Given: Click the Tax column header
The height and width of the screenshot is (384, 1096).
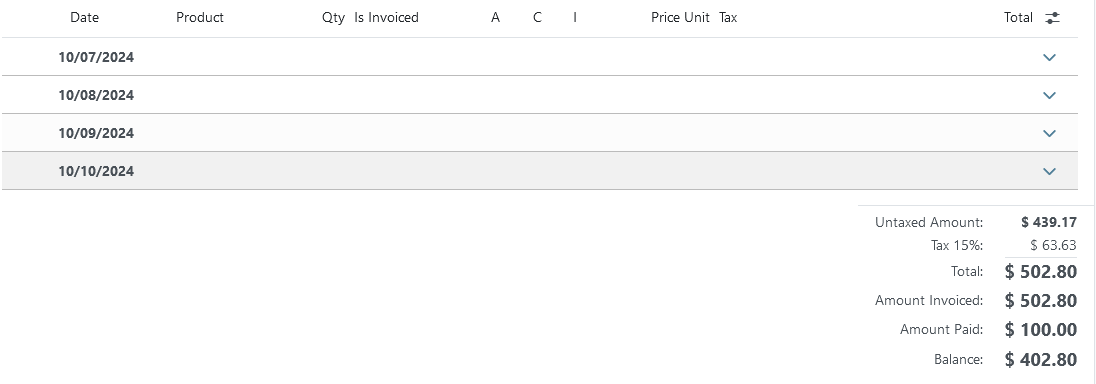Looking at the screenshot, I should pyautogui.click(x=728, y=18).
